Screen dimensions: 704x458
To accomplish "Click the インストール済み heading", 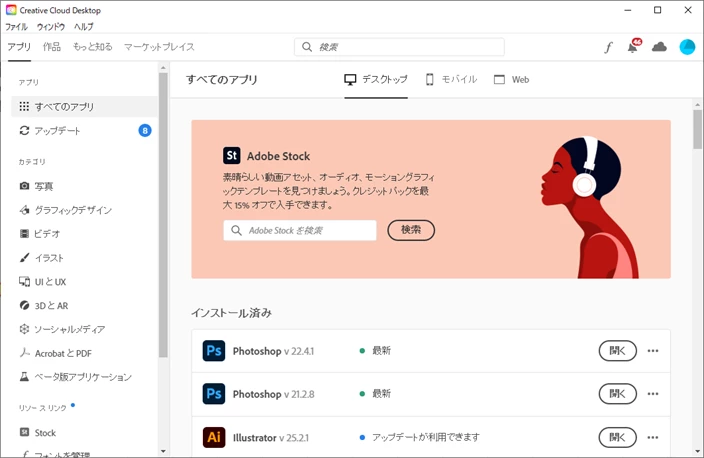I will pyautogui.click(x=232, y=313).
